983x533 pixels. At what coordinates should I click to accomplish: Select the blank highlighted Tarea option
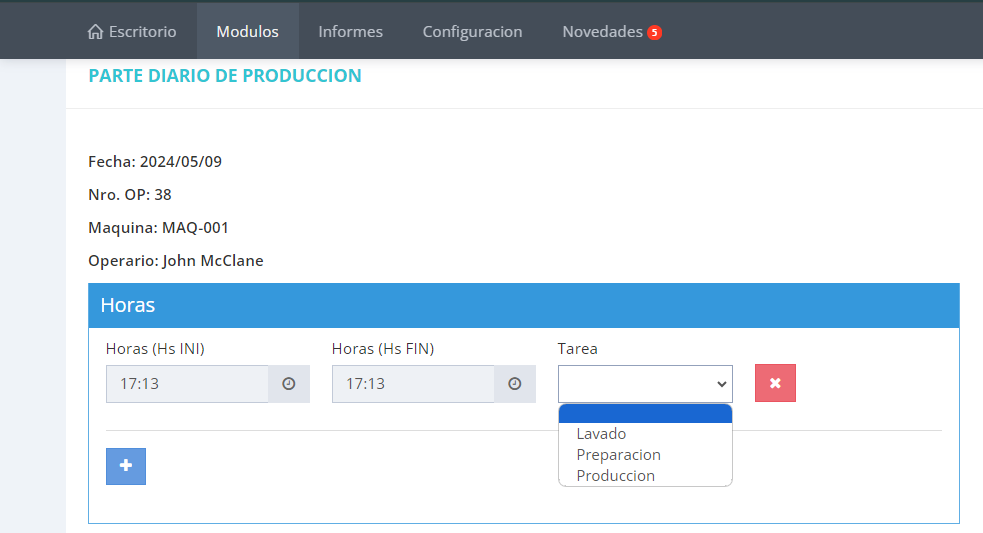click(x=645, y=414)
